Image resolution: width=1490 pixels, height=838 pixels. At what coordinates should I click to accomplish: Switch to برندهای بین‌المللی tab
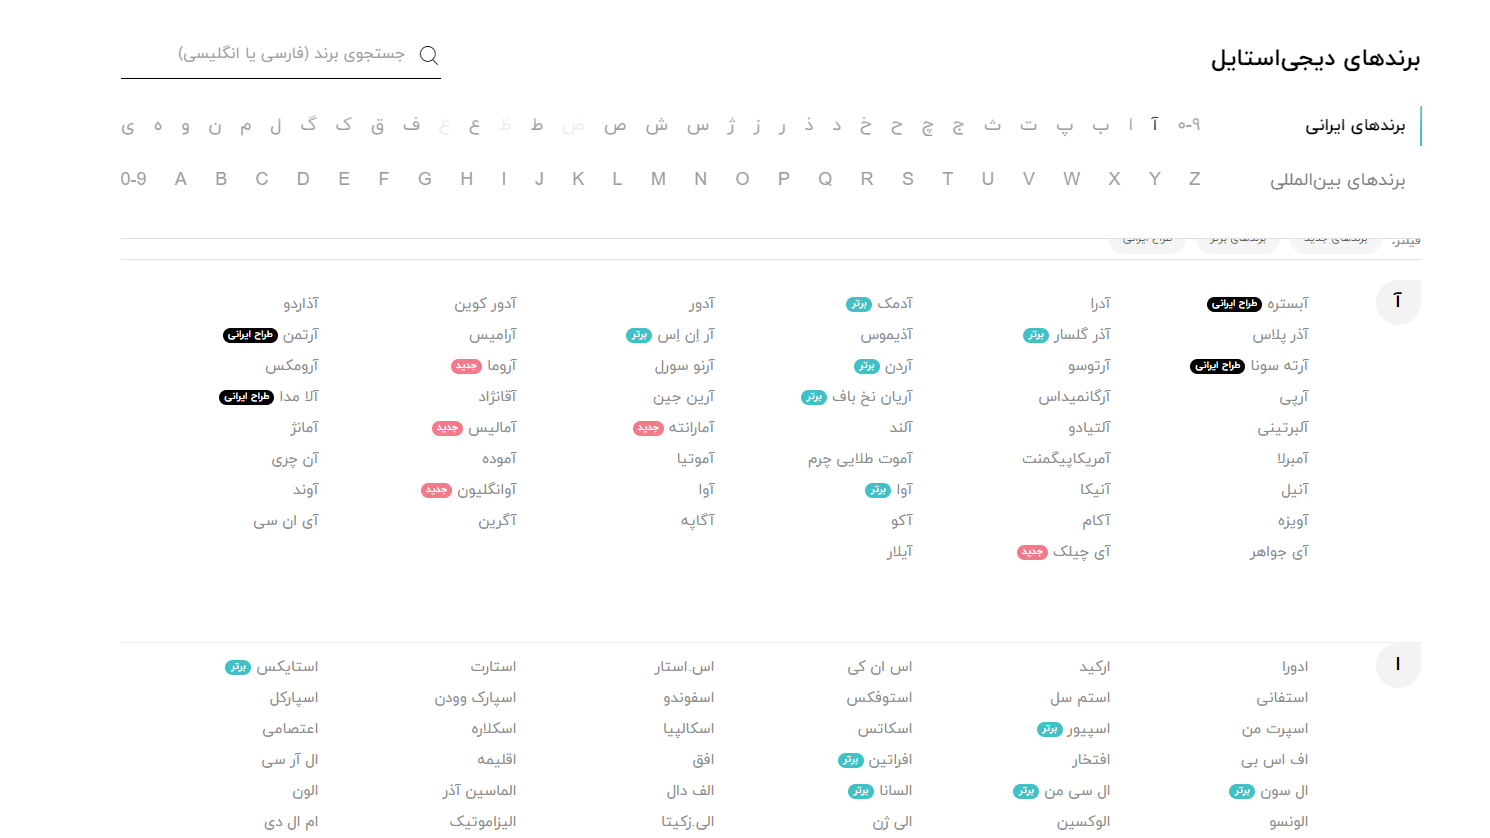coord(1337,181)
